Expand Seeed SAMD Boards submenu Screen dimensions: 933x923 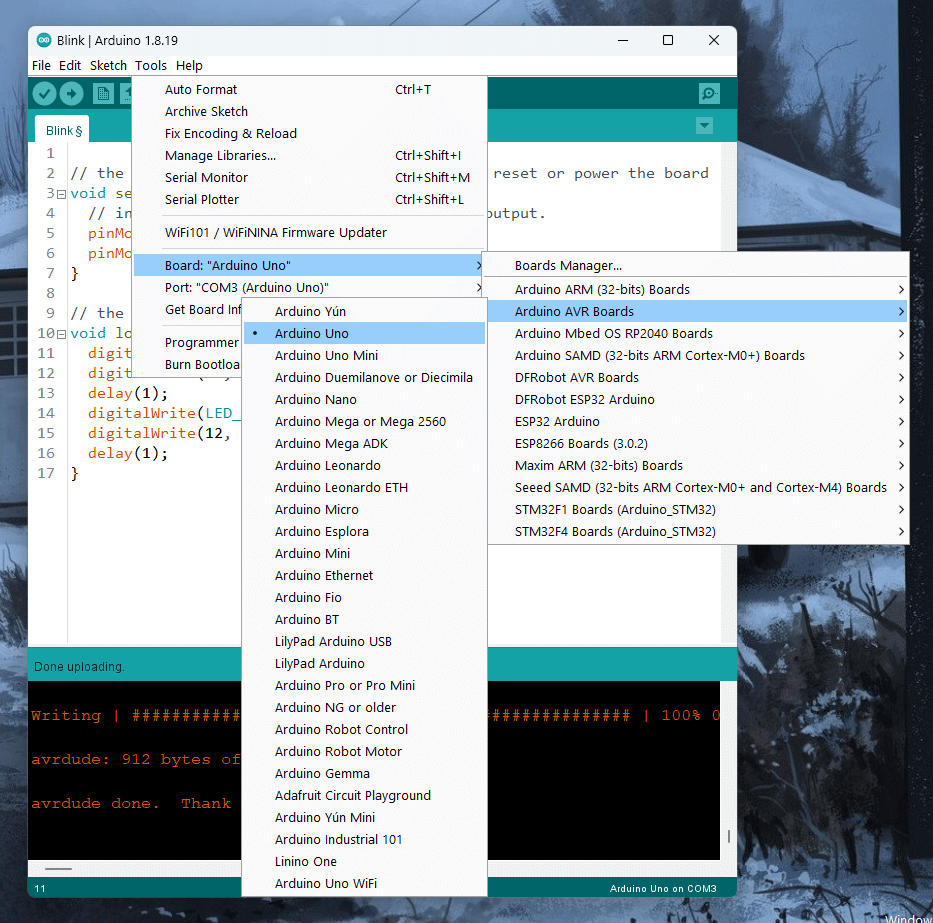click(697, 487)
